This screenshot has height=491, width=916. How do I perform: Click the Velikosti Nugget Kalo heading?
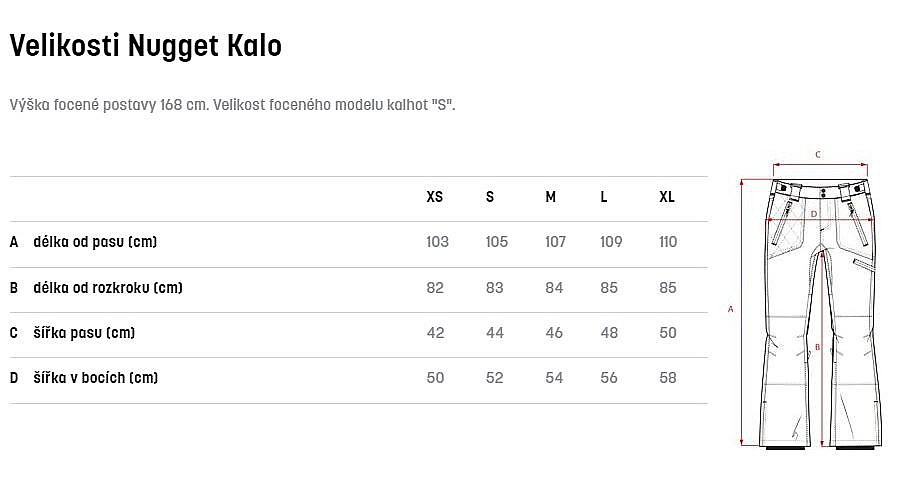pos(145,46)
